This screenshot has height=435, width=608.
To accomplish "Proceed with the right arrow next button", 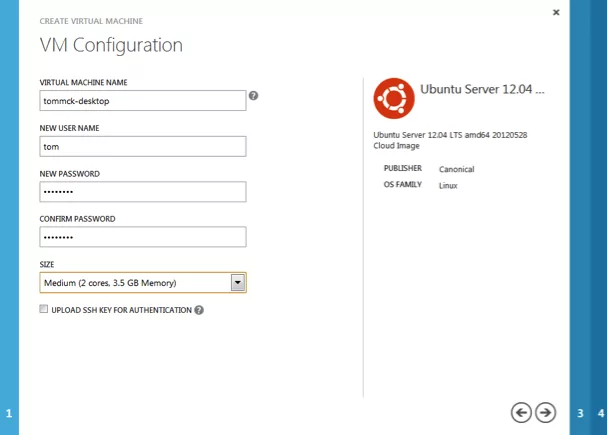I will tap(545, 413).
